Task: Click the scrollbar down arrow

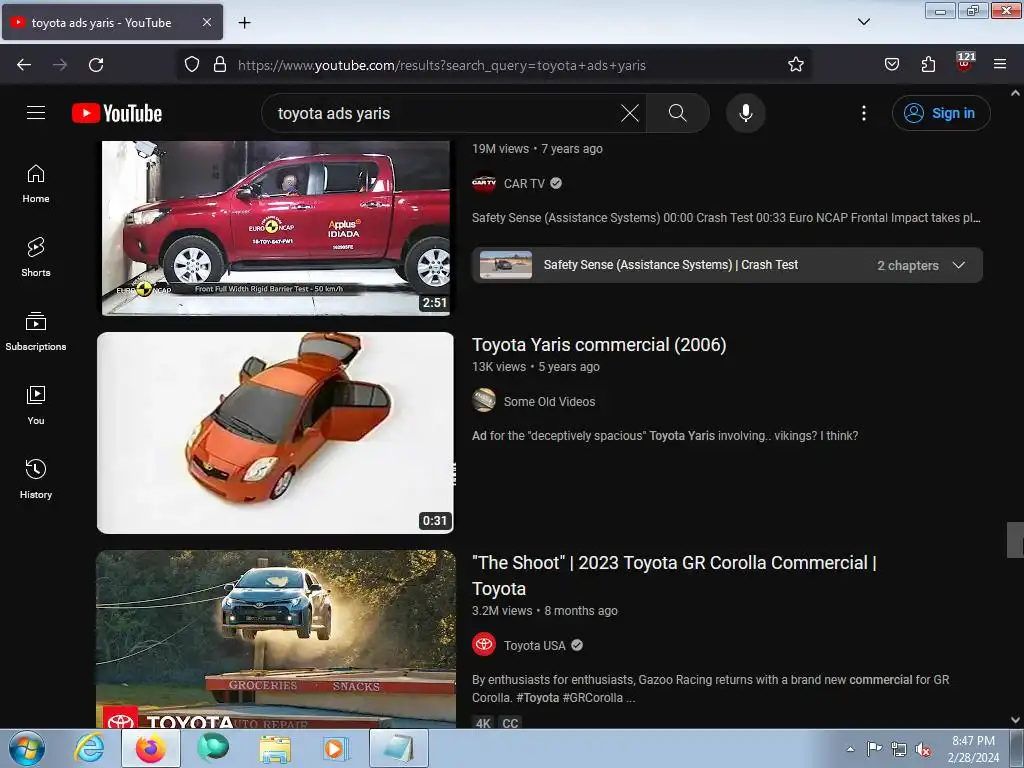Action: pos(1015,720)
